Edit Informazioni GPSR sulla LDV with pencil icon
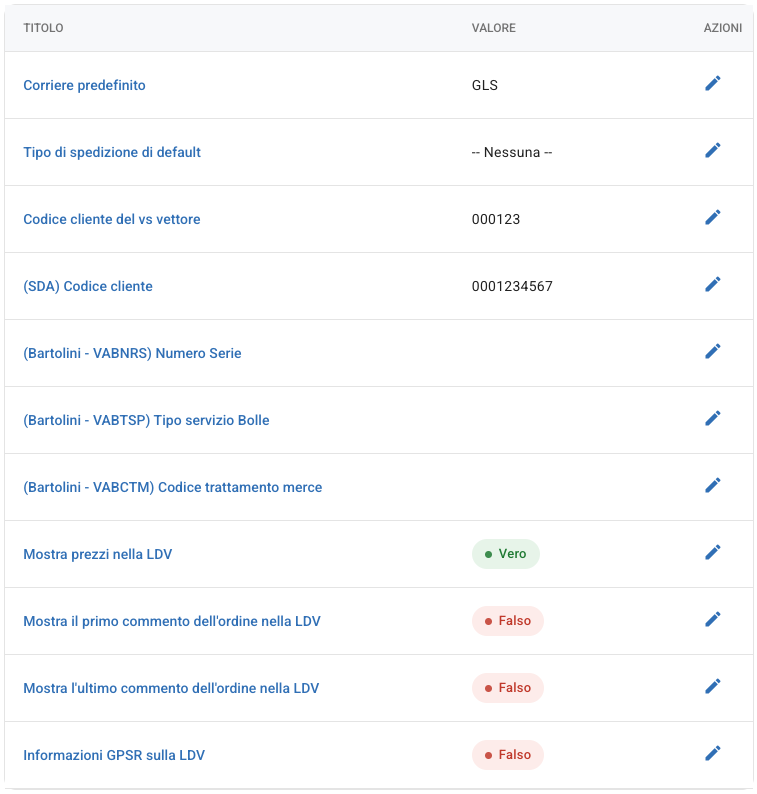 click(712, 753)
